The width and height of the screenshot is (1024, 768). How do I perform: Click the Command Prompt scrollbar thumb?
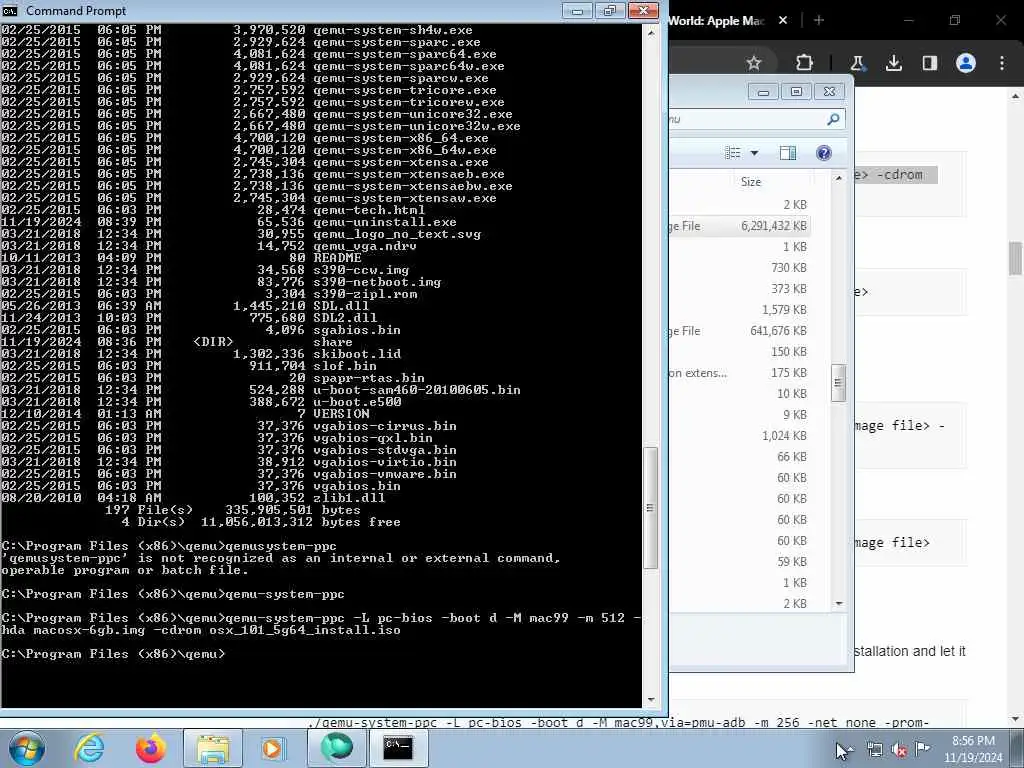650,507
